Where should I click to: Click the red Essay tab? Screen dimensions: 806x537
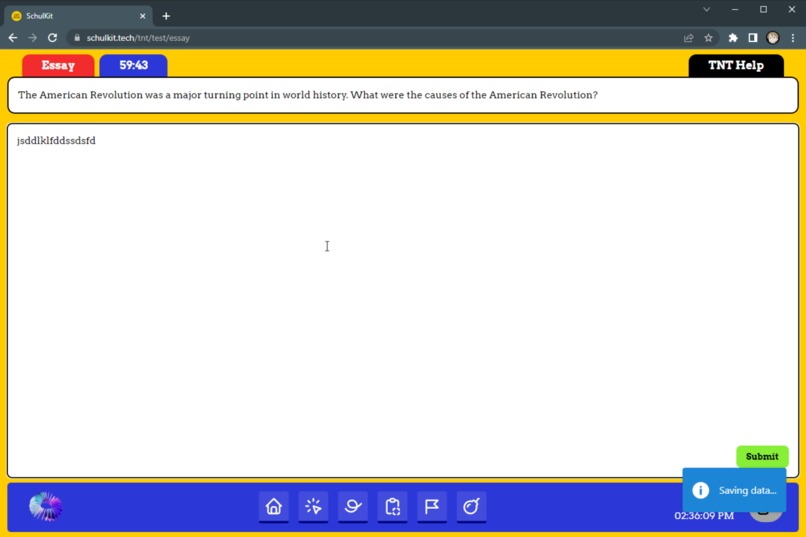click(58, 65)
